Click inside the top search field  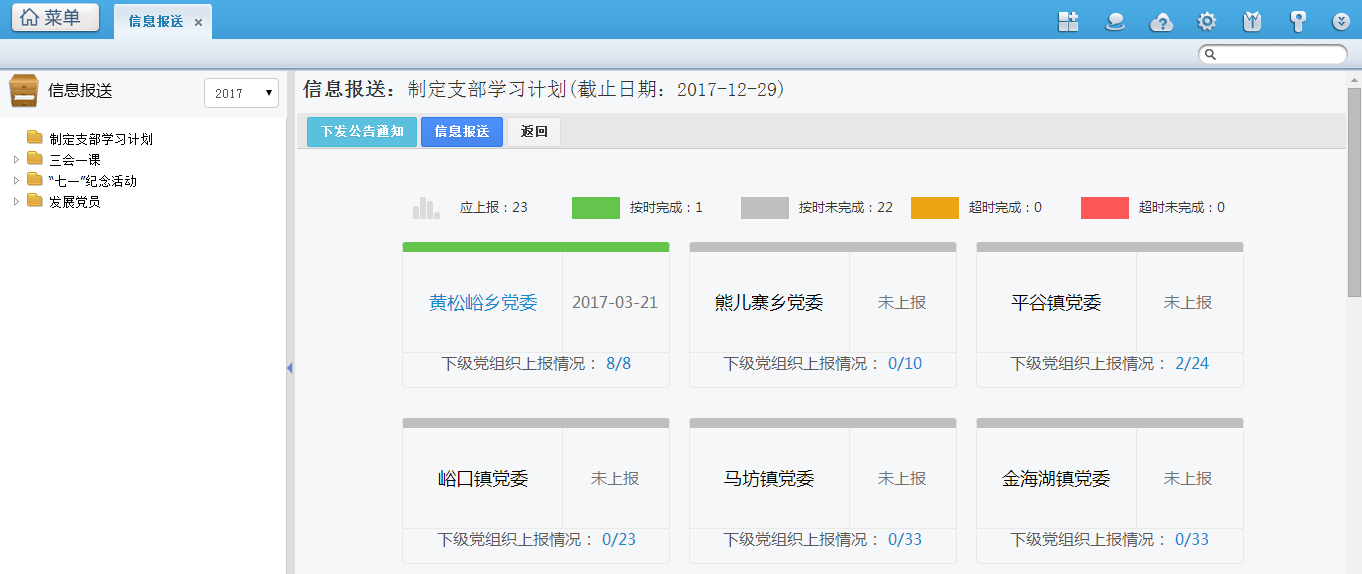[1278, 54]
